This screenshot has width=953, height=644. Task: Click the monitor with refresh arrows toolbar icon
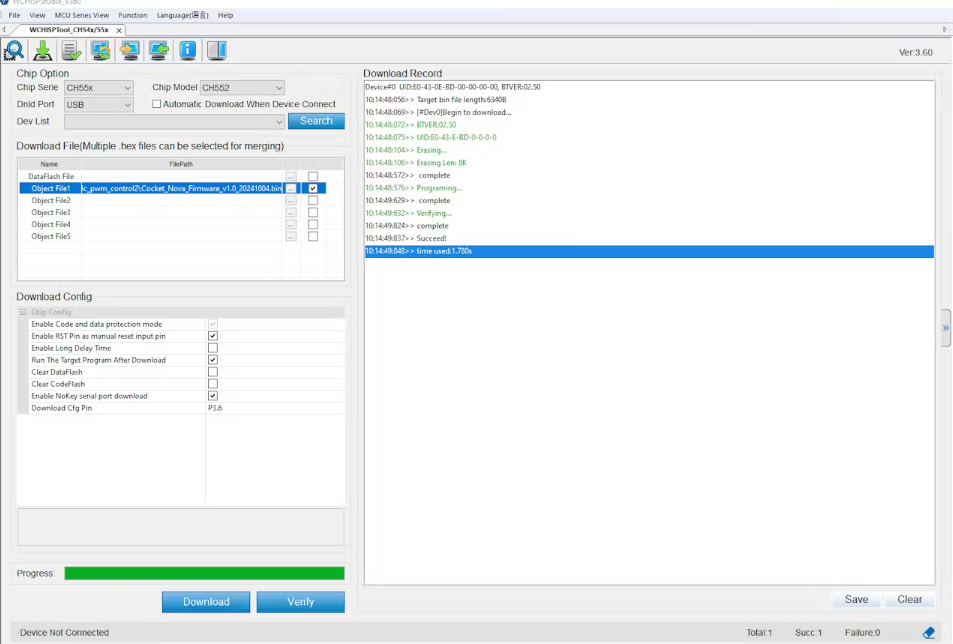(101, 50)
